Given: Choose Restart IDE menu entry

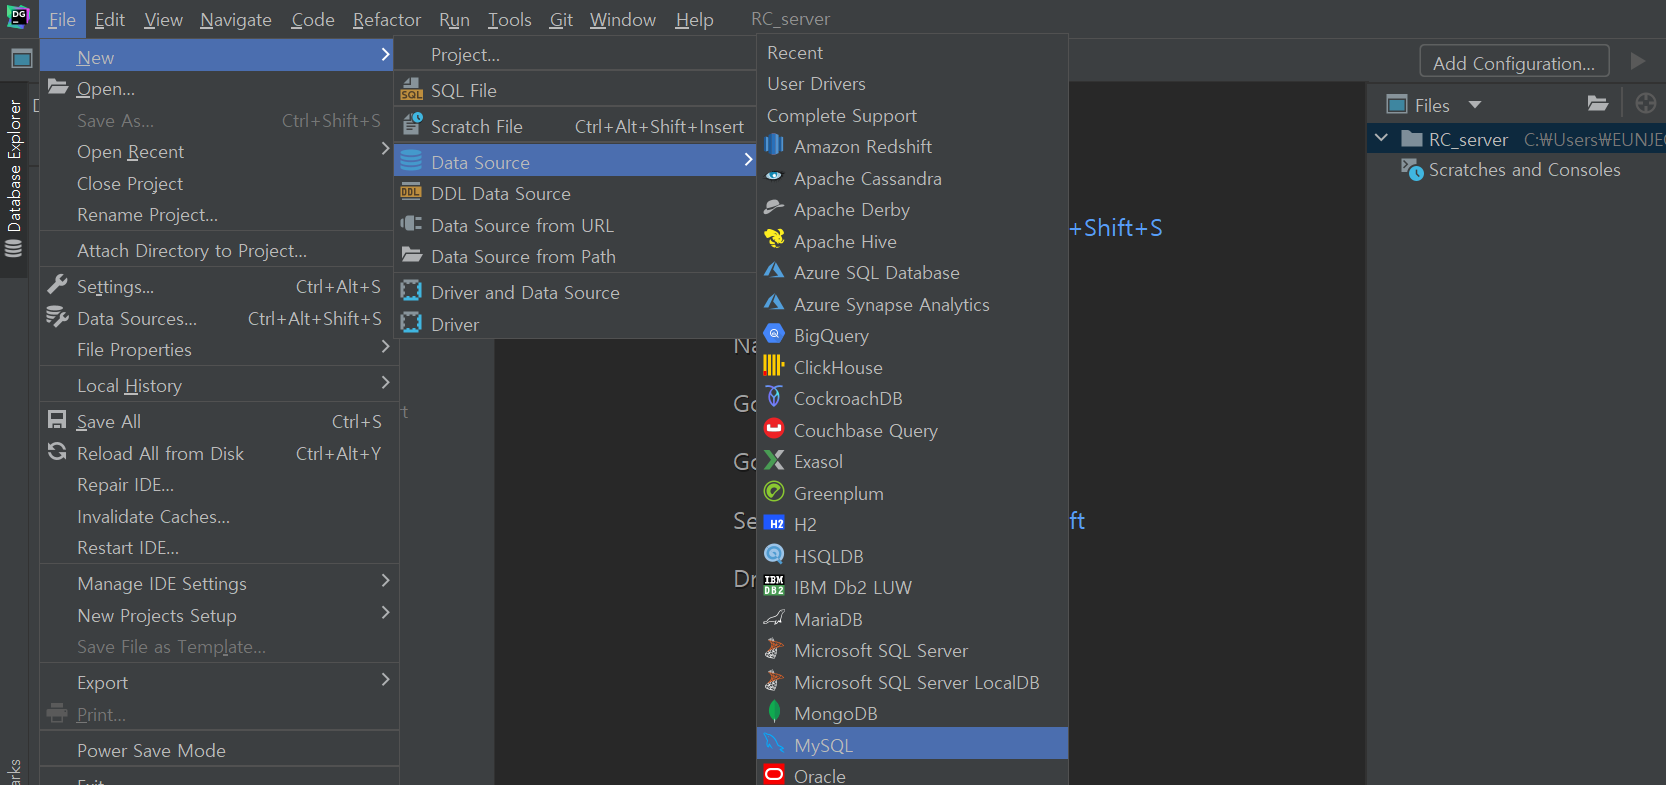Looking at the screenshot, I should (219, 548).
